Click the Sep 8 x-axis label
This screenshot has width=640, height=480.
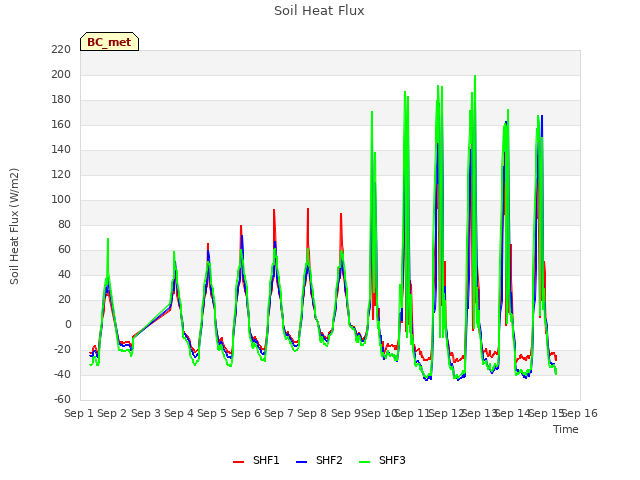tap(312, 413)
